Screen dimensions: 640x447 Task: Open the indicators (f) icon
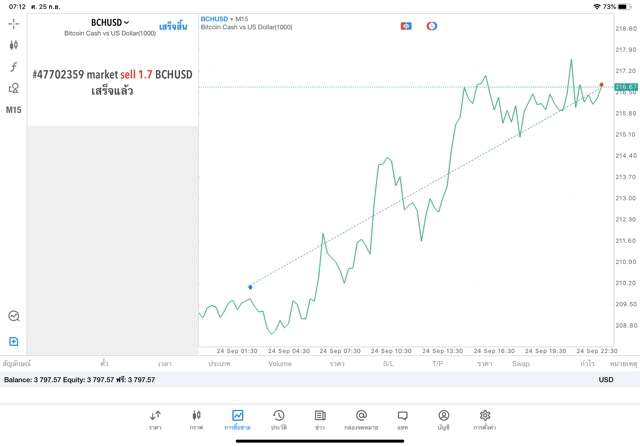coord(13,67)
